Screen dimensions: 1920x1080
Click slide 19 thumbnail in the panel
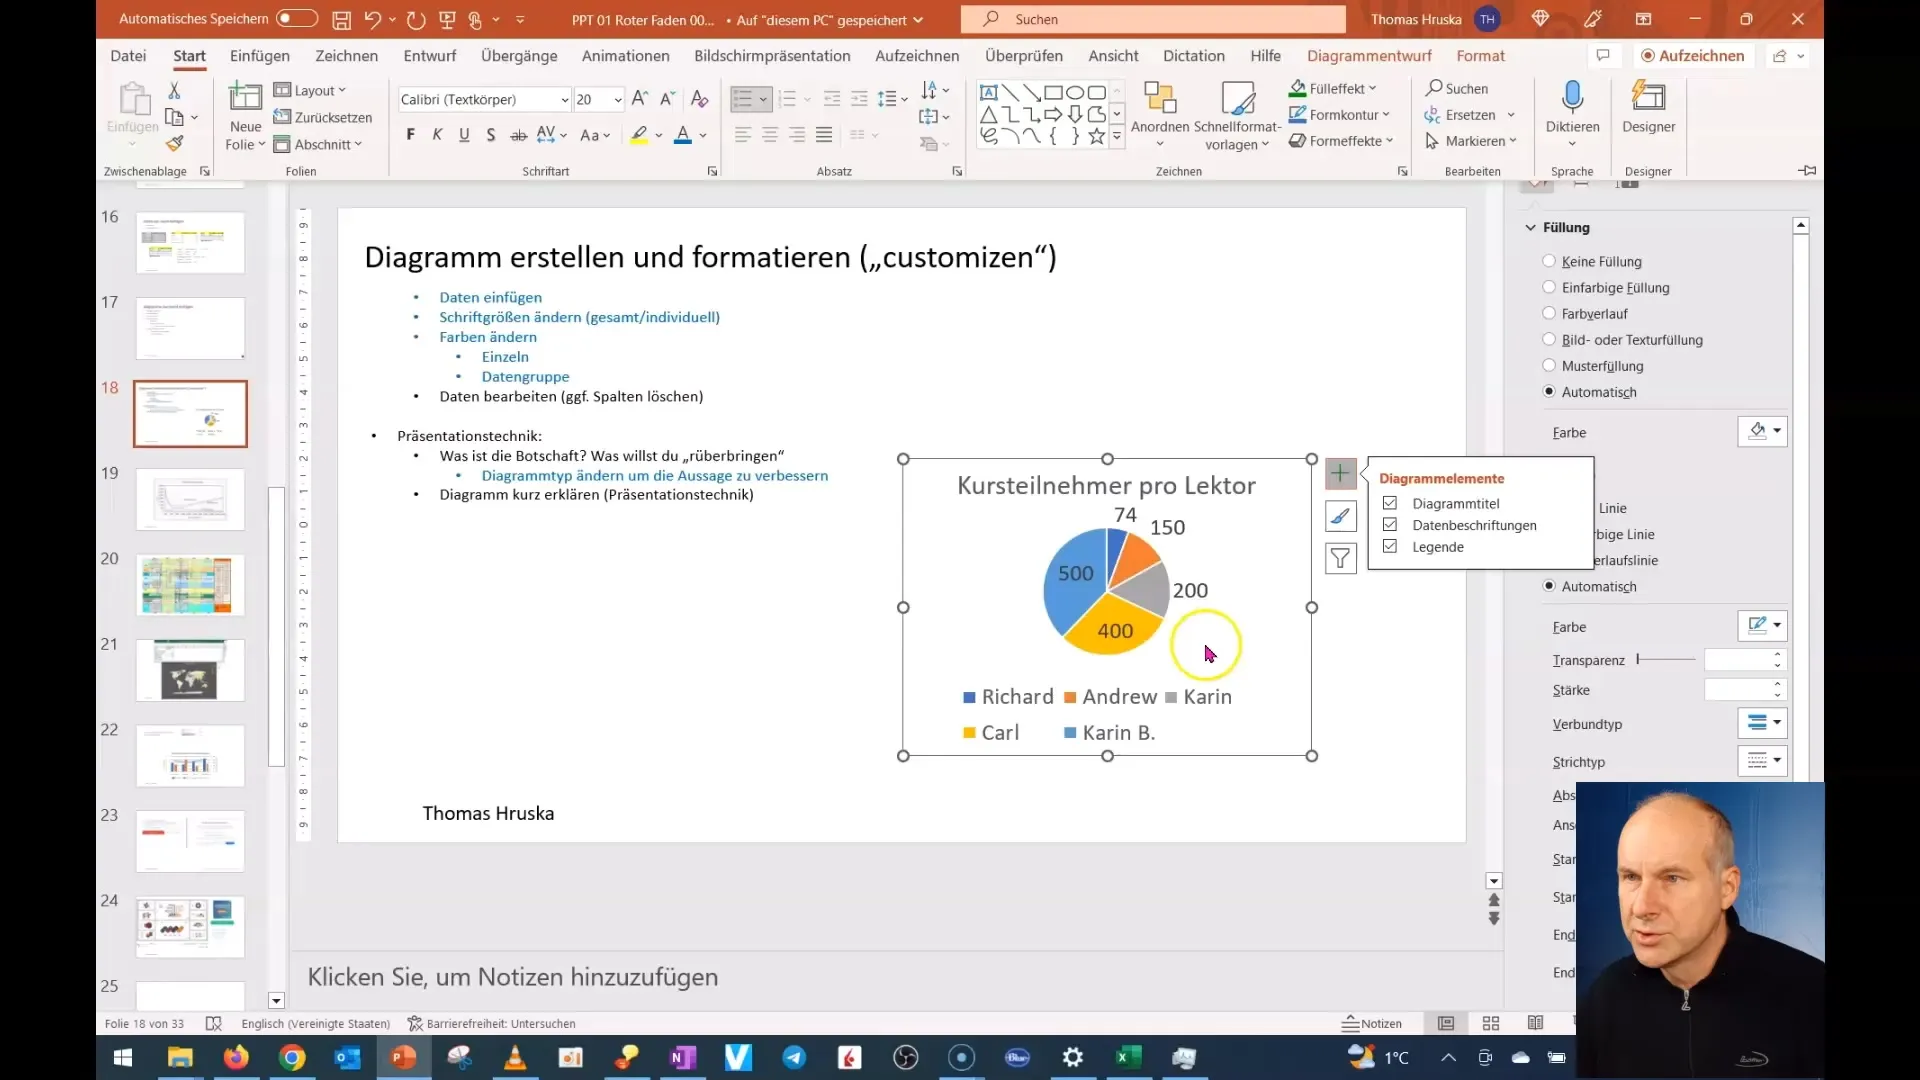click(x=190, y=498)
